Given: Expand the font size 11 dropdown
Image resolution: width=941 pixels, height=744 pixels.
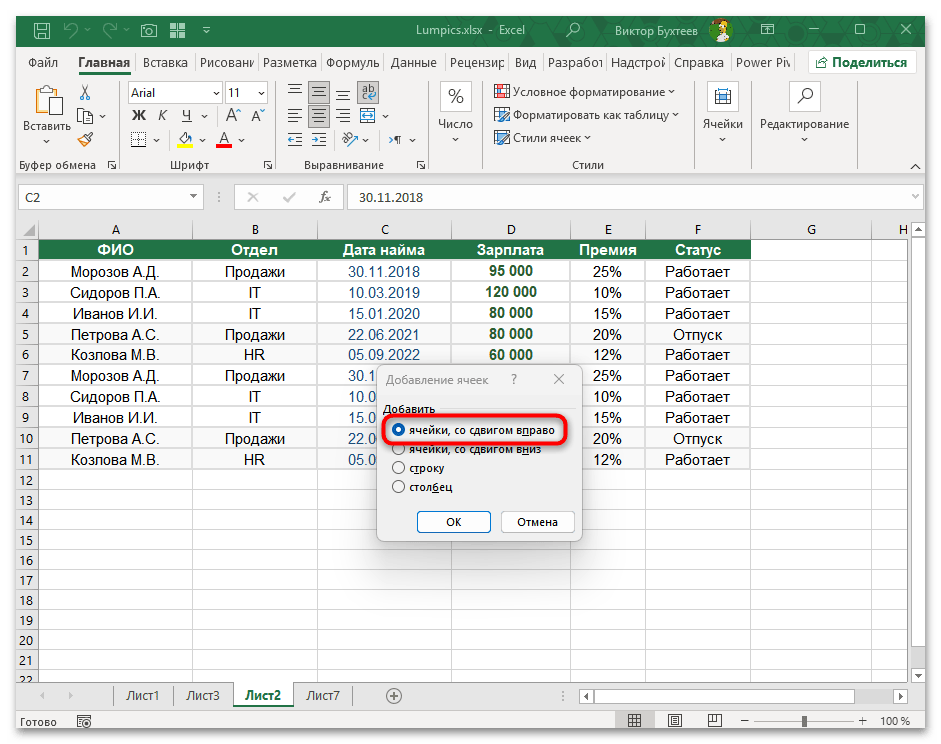Looking at the screenshot, I should 263,93.
